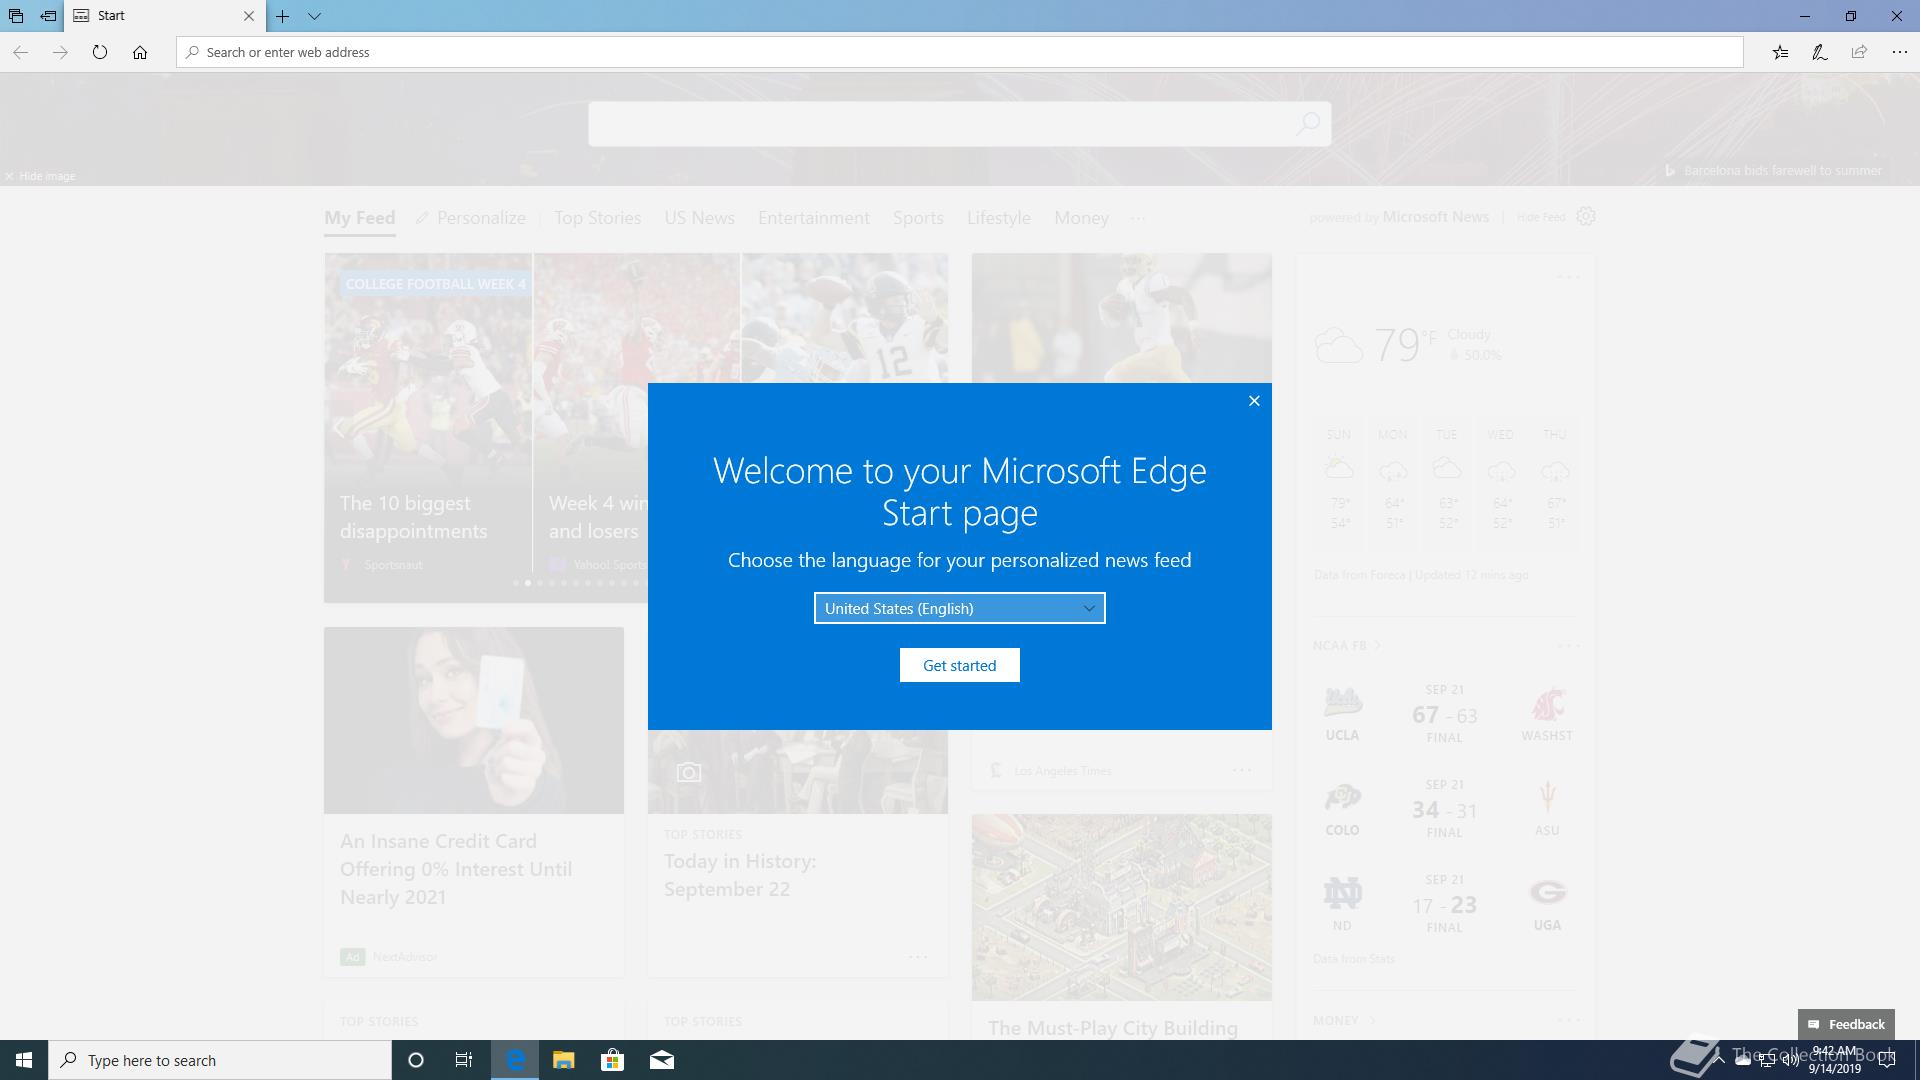Refresh the page with reload icon

[x=100, y=52]
